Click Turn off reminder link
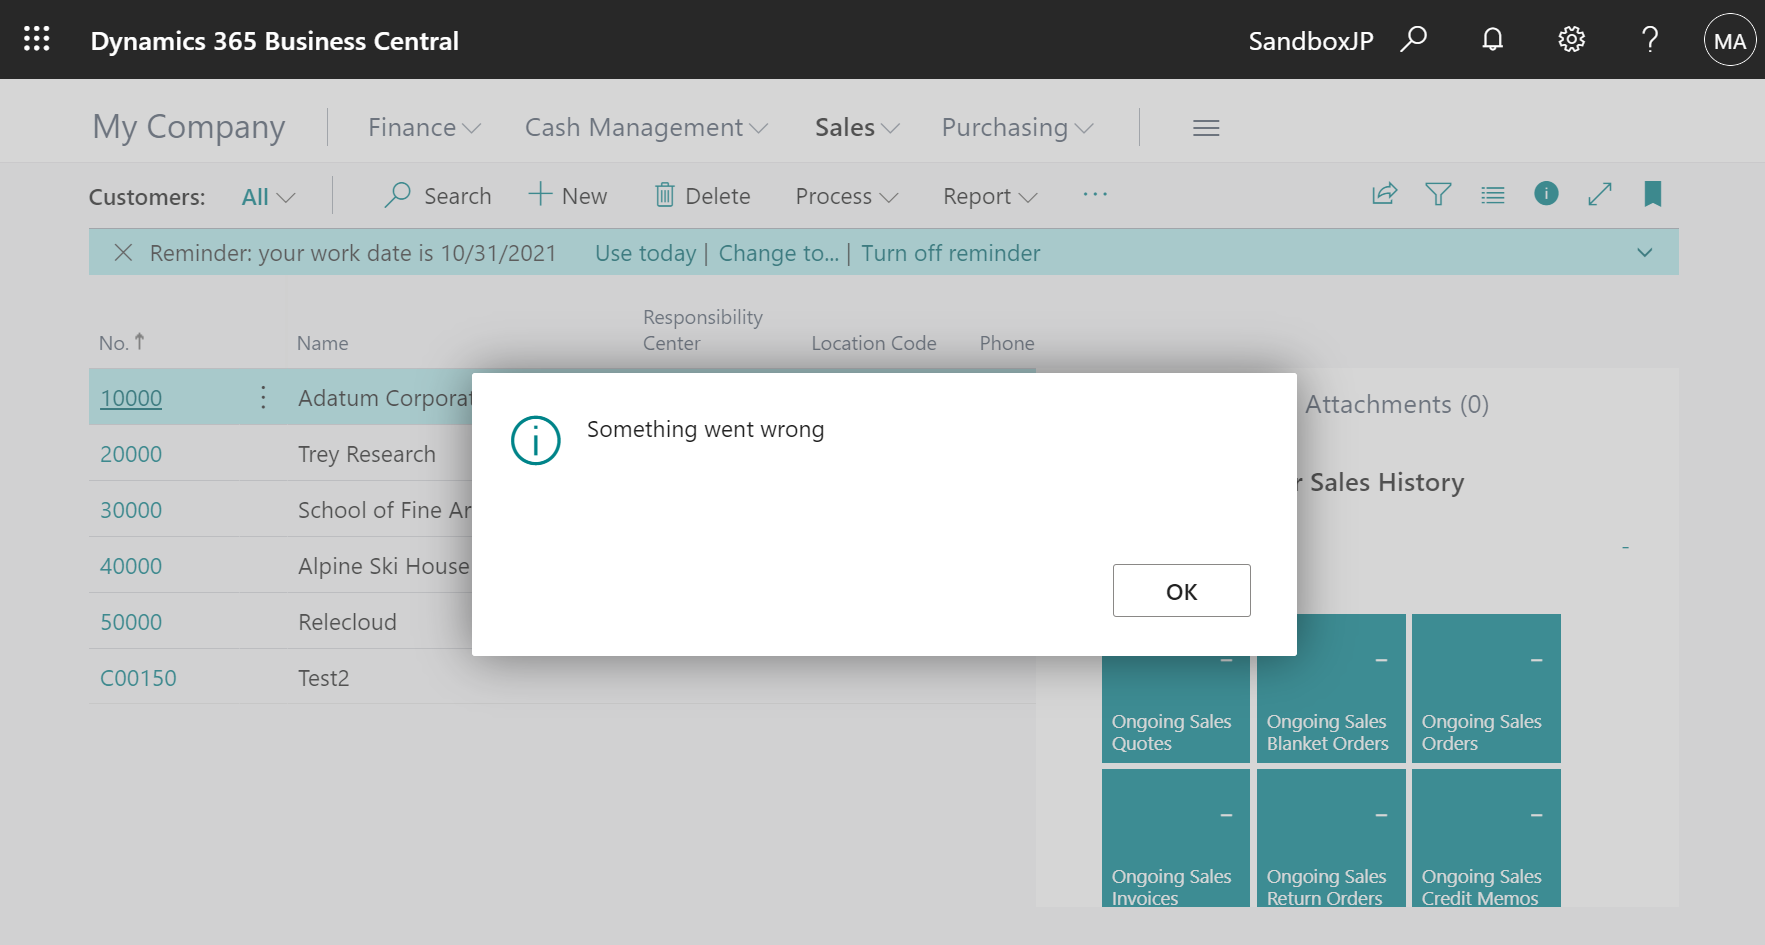This screenshot has height=945, width=1765. click(951, 252)
